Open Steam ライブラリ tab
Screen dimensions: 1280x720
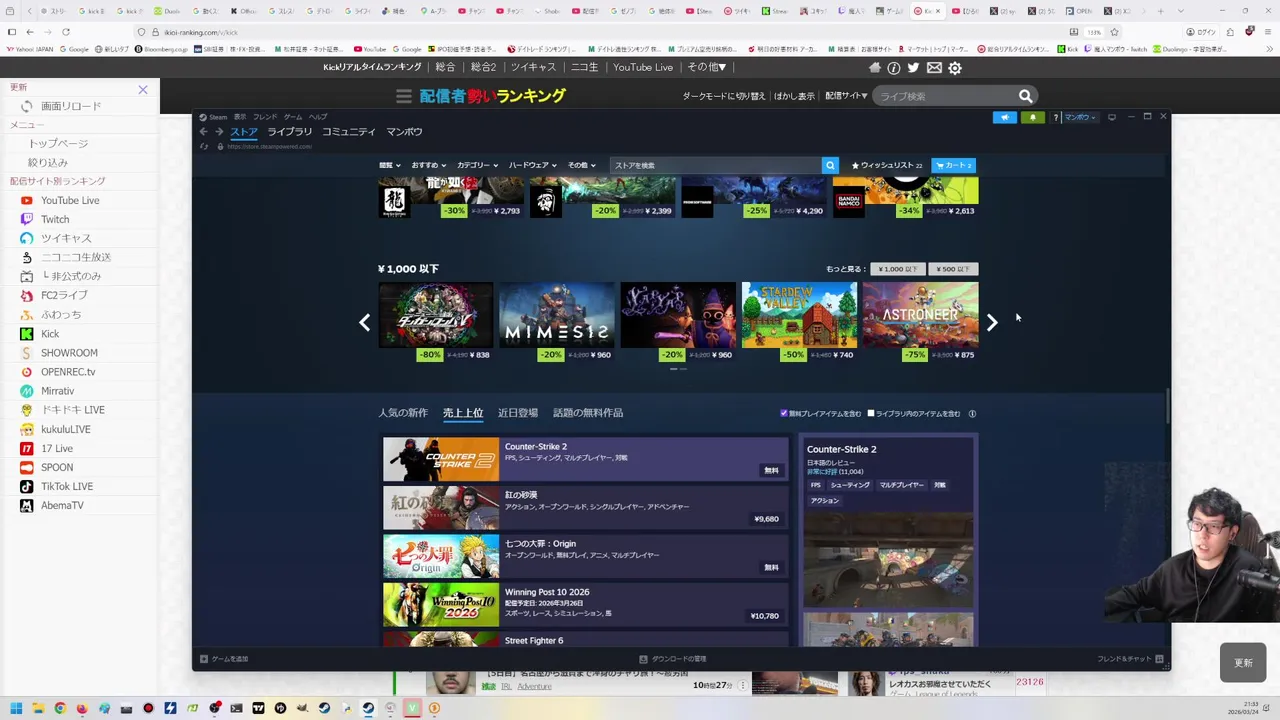(x=289, y=132)
